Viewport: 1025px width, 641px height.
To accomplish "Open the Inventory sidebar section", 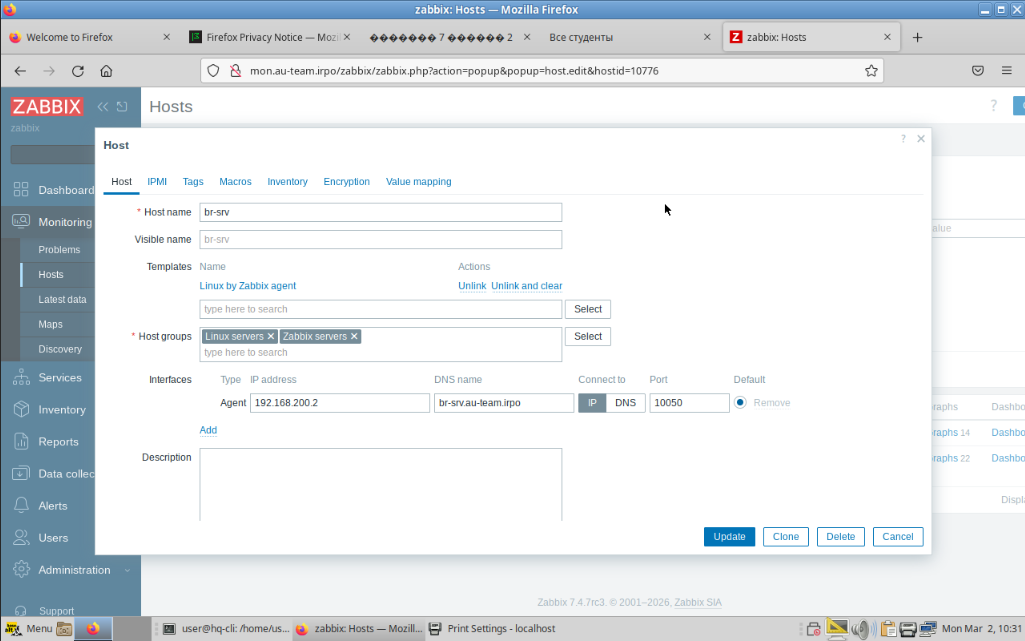I will tap(62, 410).
